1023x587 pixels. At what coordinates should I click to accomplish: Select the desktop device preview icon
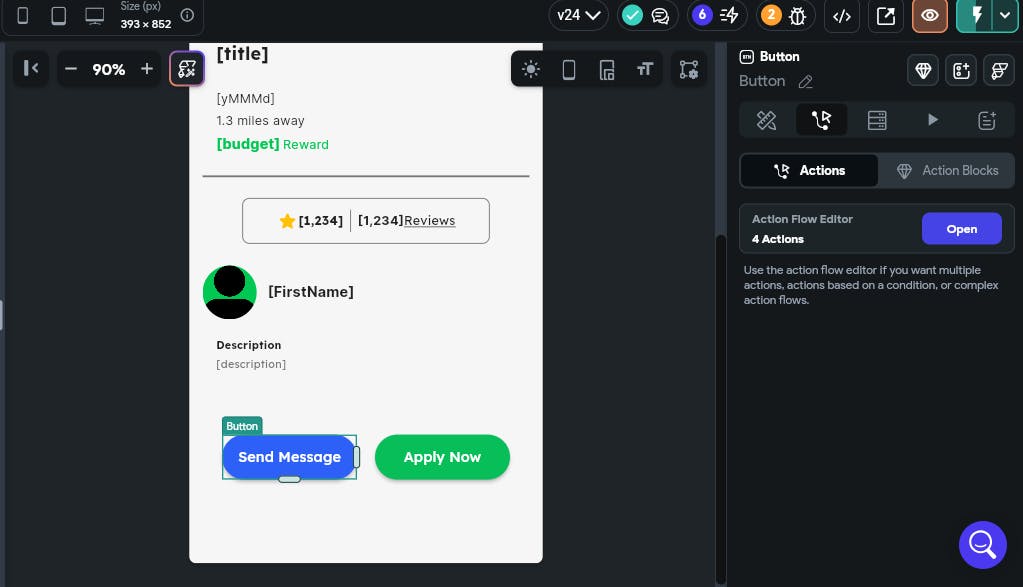tap(95, 16)
